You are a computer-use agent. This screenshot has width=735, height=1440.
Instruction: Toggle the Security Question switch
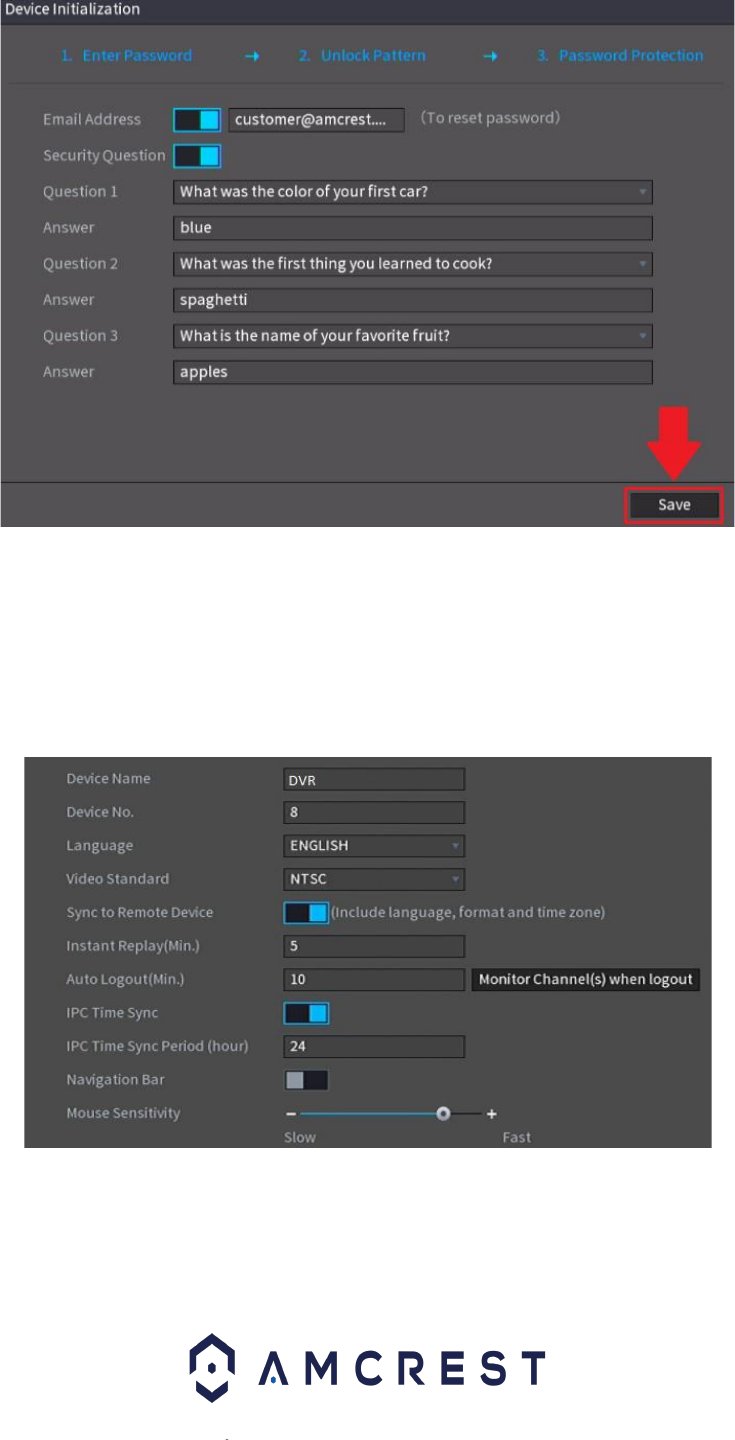(x=197, y=156)
